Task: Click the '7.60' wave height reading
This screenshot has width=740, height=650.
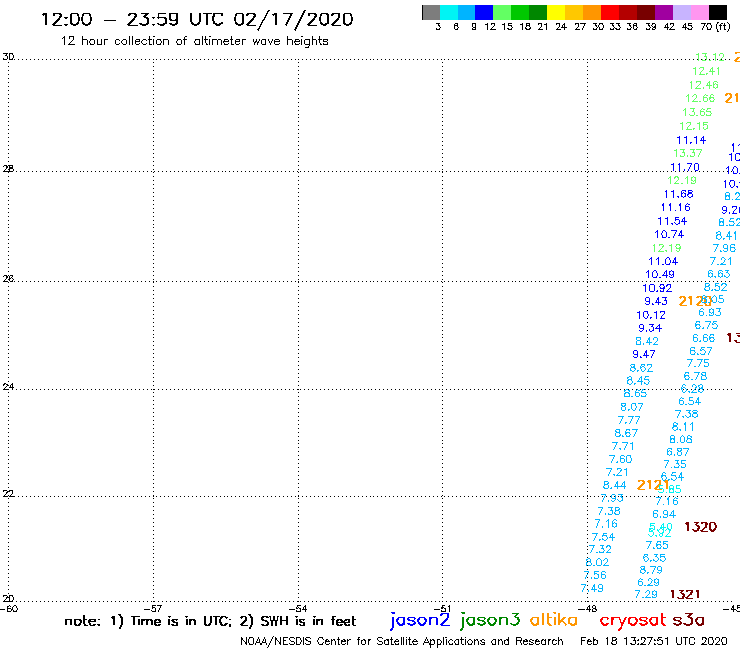Action: pos(620,459)
